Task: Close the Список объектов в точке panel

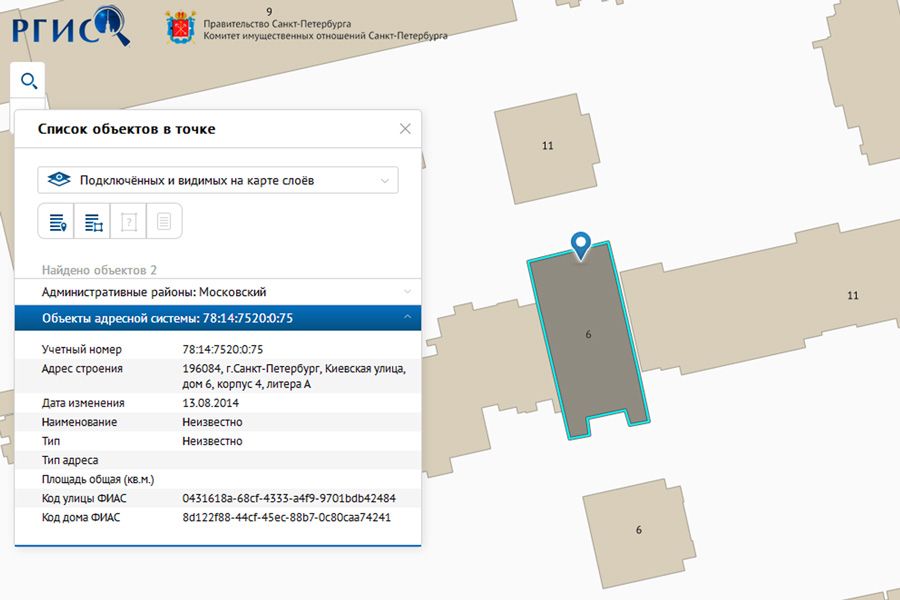Action: click(405, 129)
